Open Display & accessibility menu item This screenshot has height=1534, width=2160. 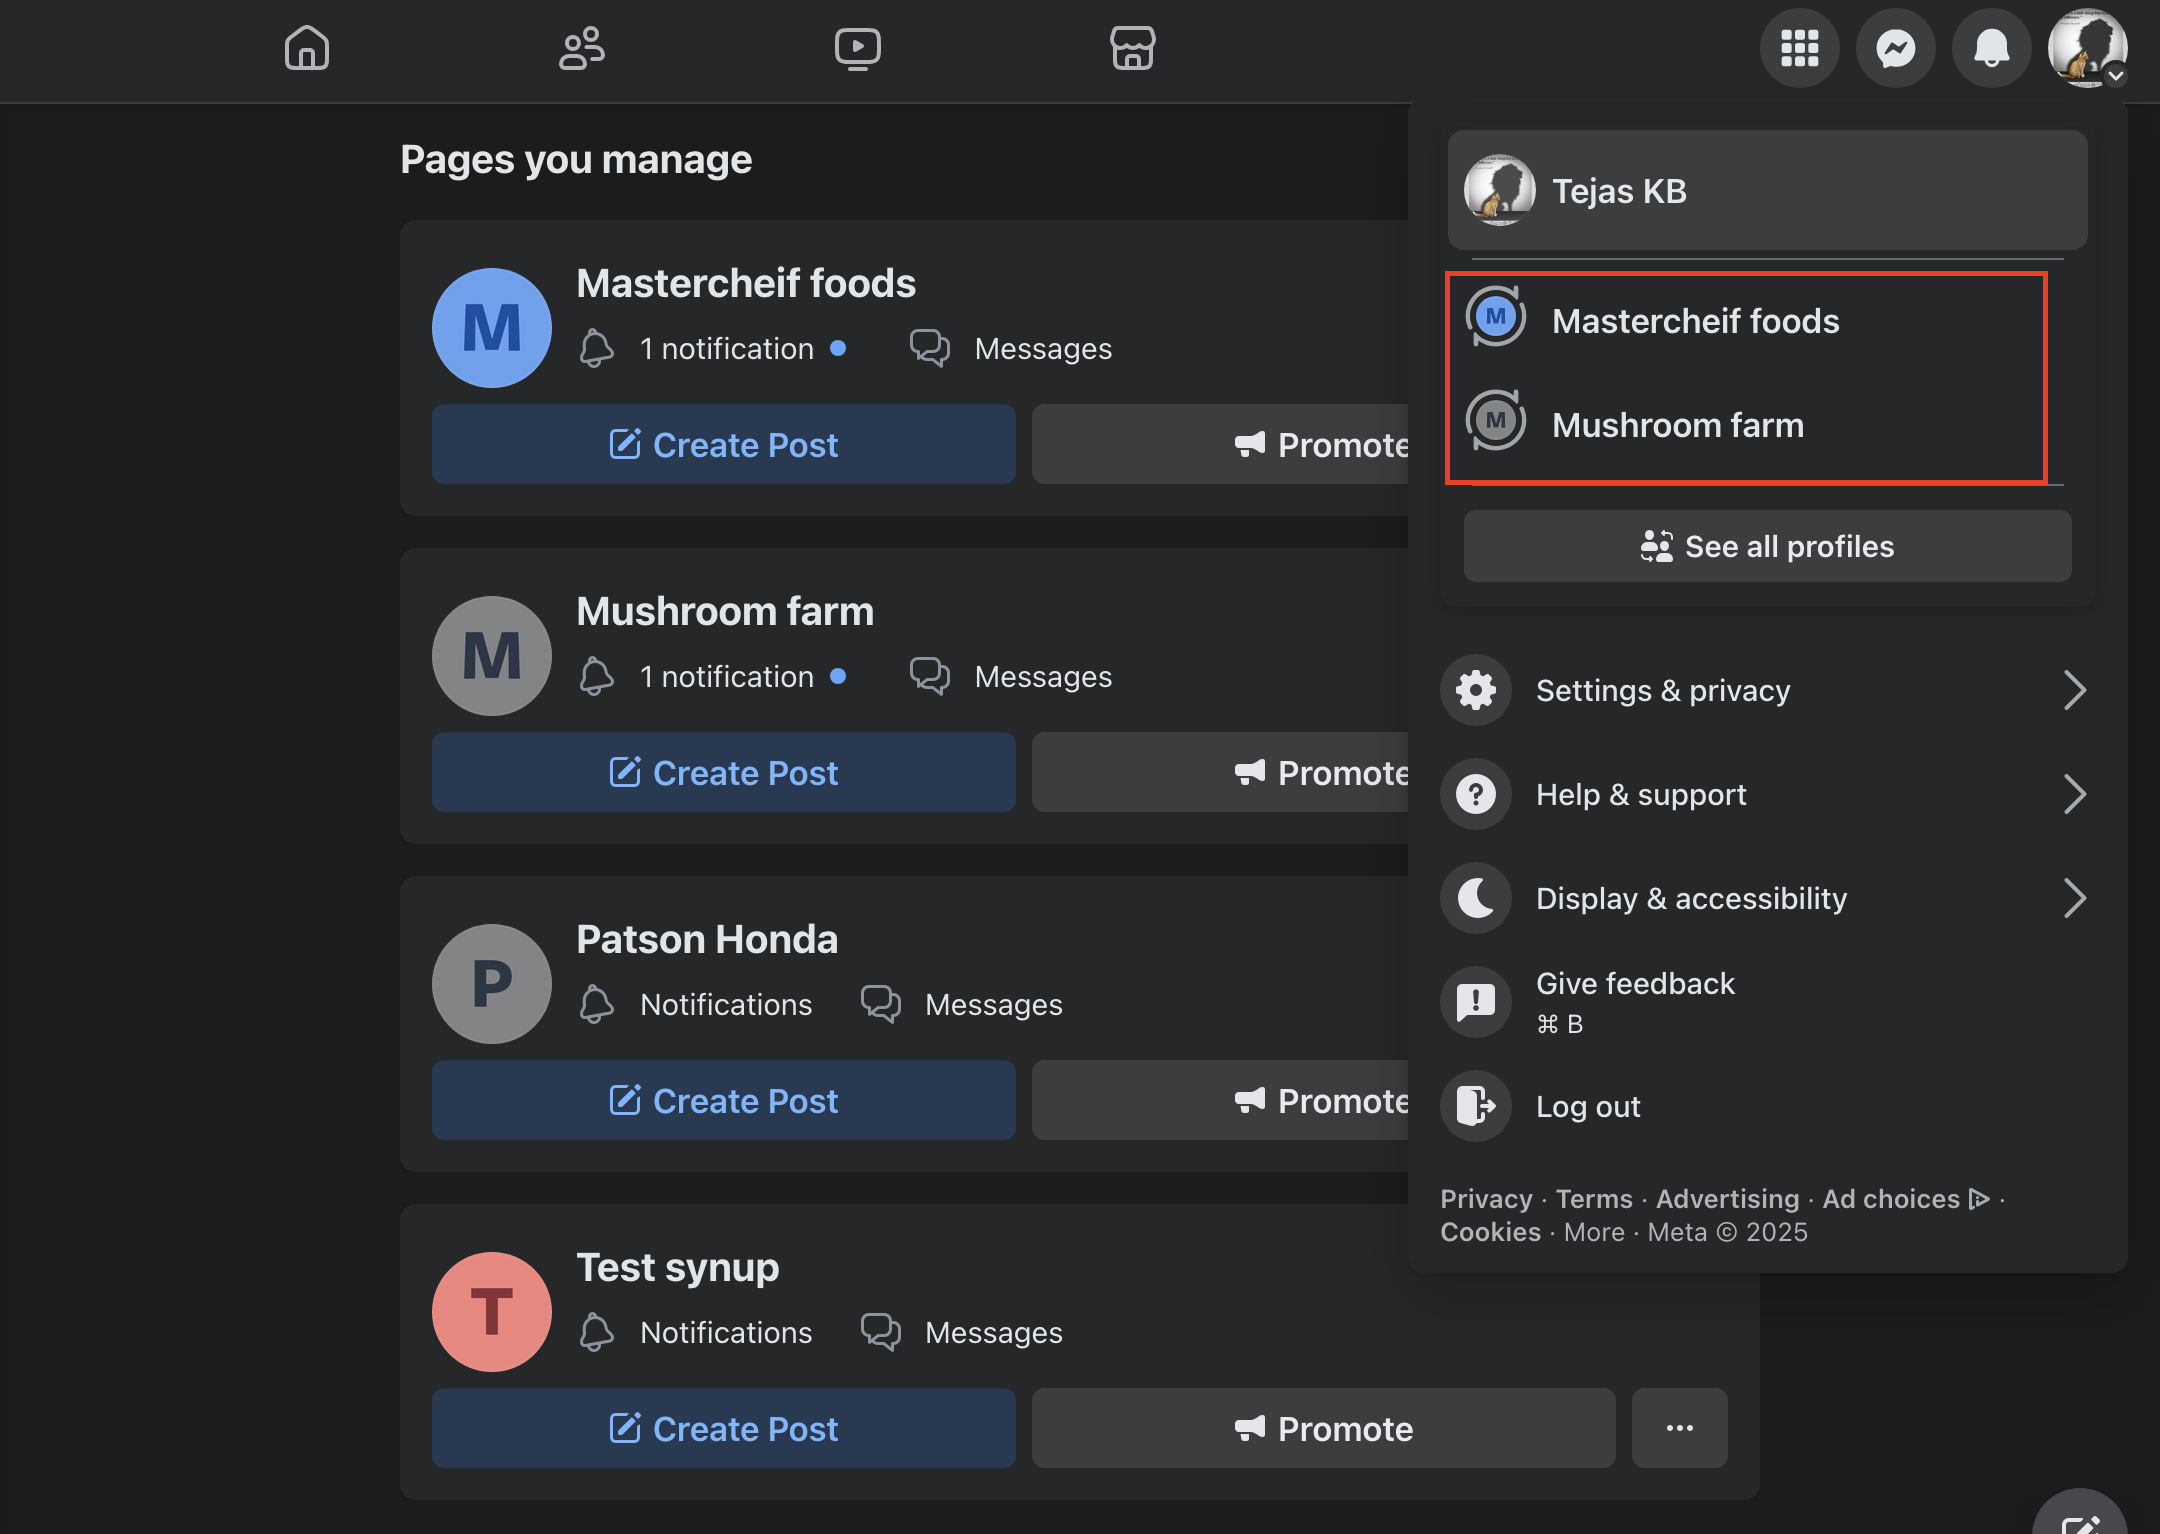(x=1767, y=898)
